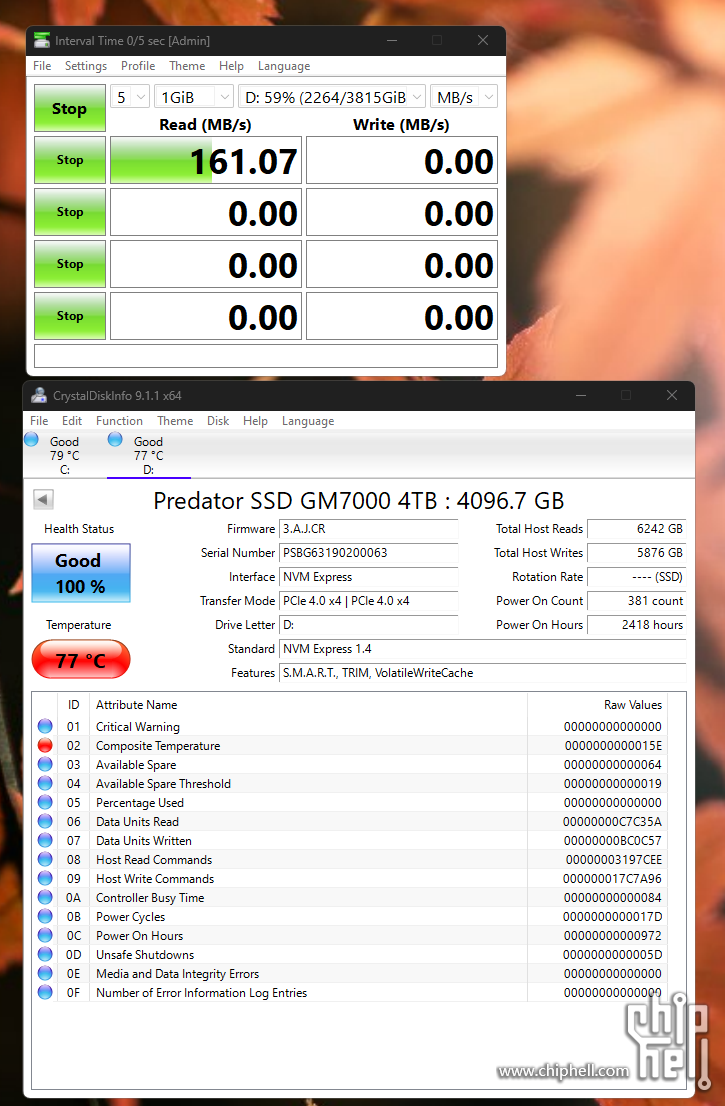This screenshot has height=1106, width=725.
Task: Click the Critical Warning status orb
Action: click(x=45, y=726)
